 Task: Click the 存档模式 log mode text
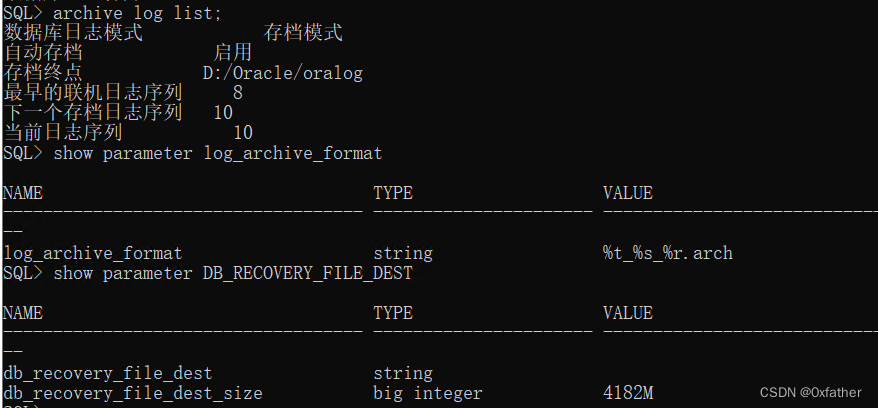[303, 33]
